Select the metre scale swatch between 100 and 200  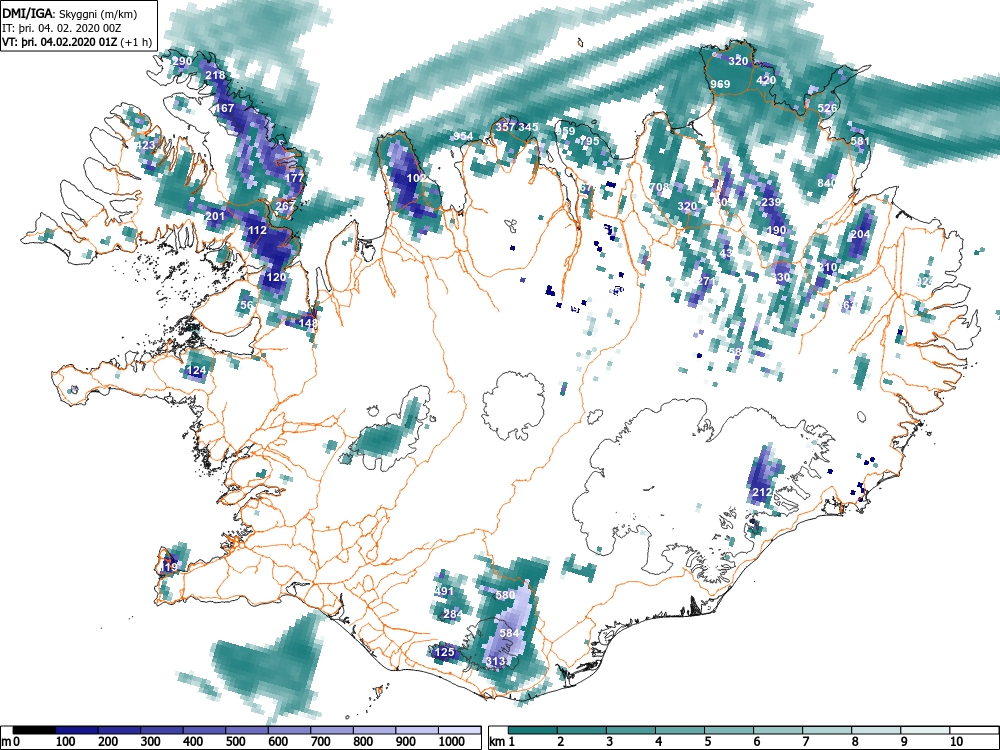tap(77, 730)
